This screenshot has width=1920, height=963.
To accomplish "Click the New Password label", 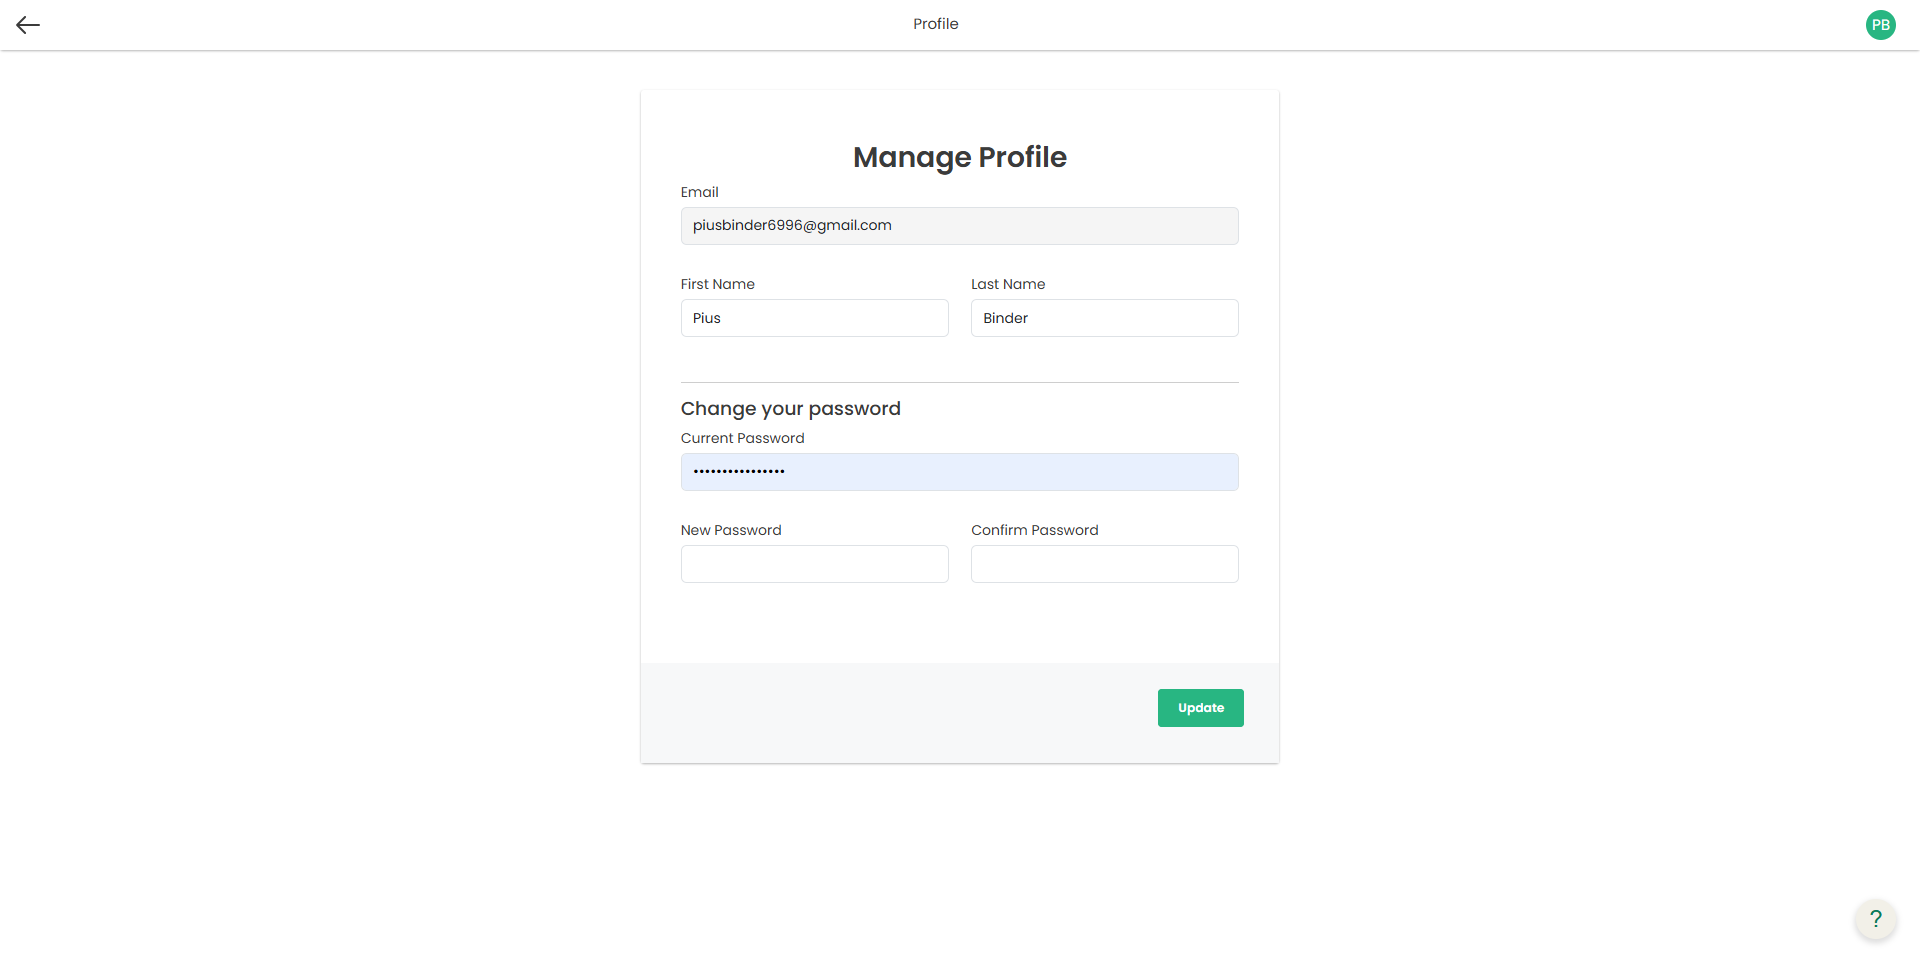I will (731, 530).
